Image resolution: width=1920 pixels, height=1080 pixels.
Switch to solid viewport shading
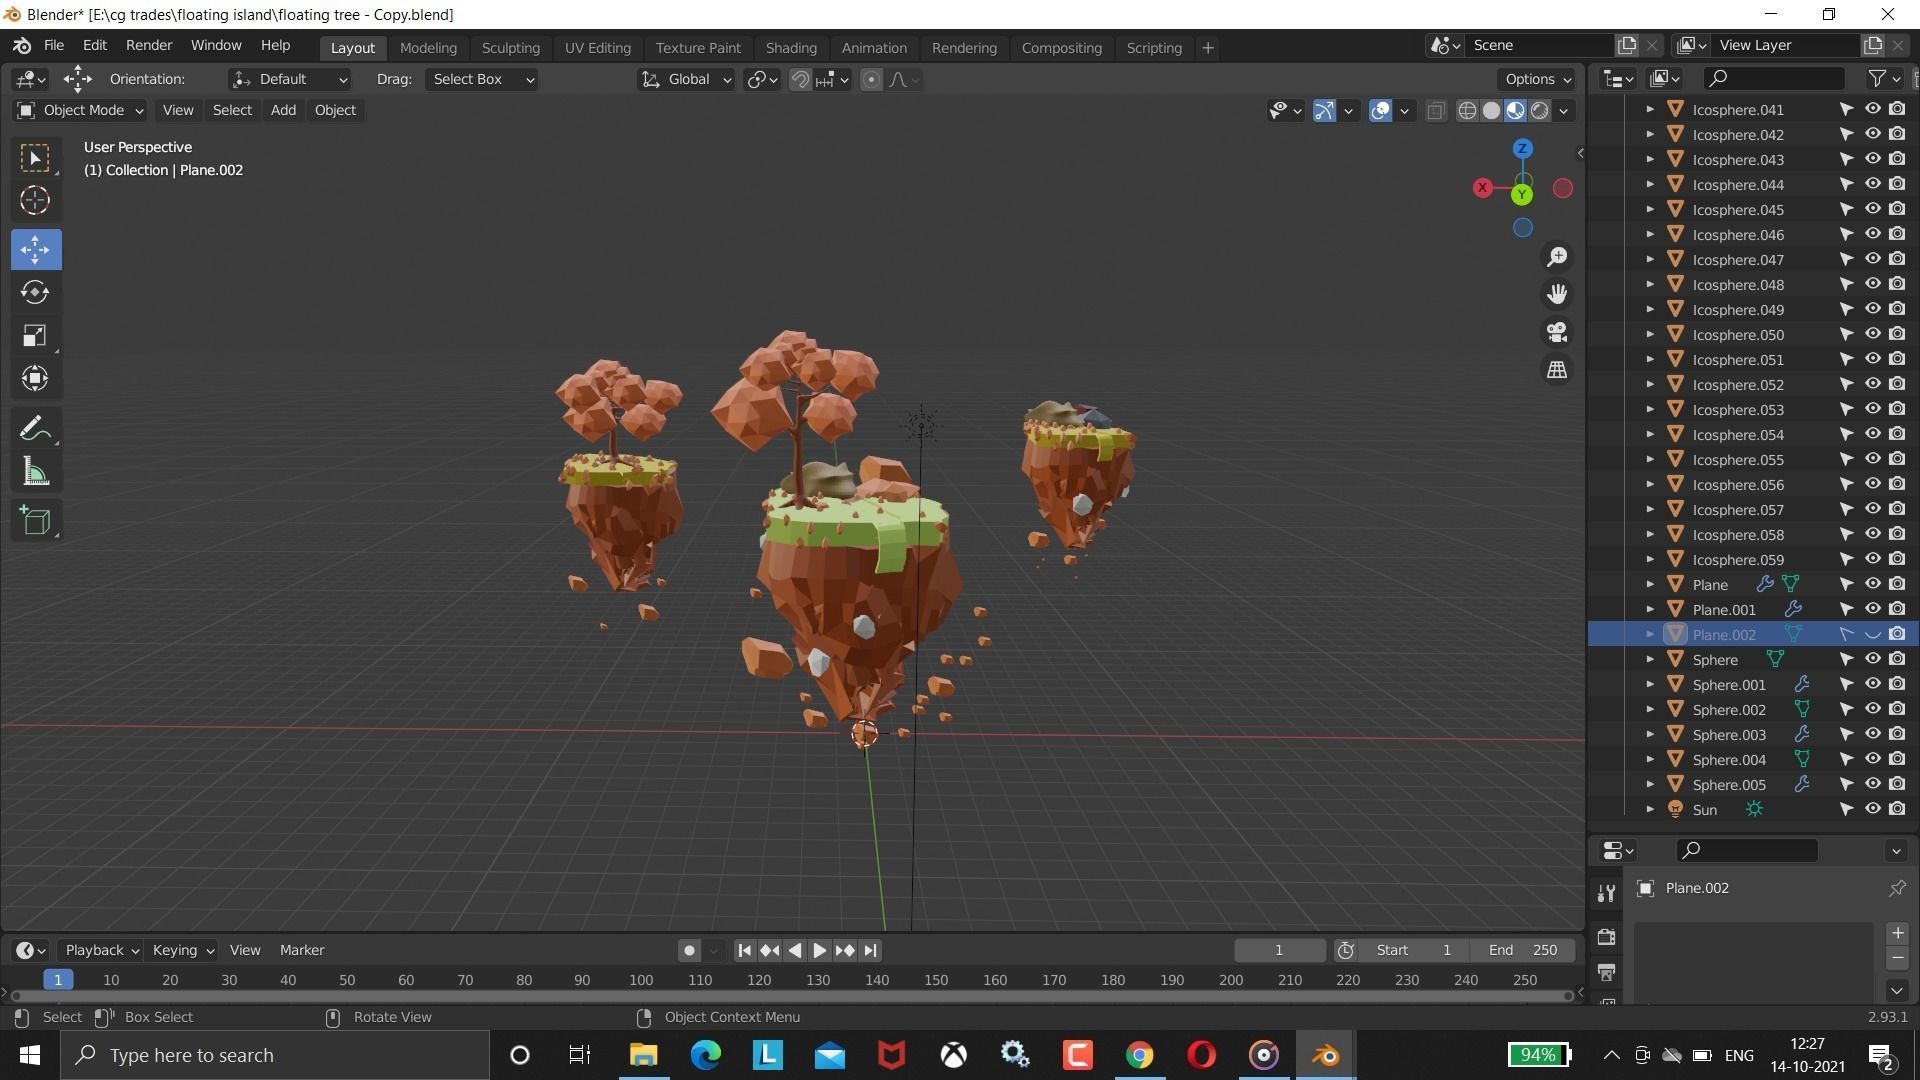point(1491,110)
